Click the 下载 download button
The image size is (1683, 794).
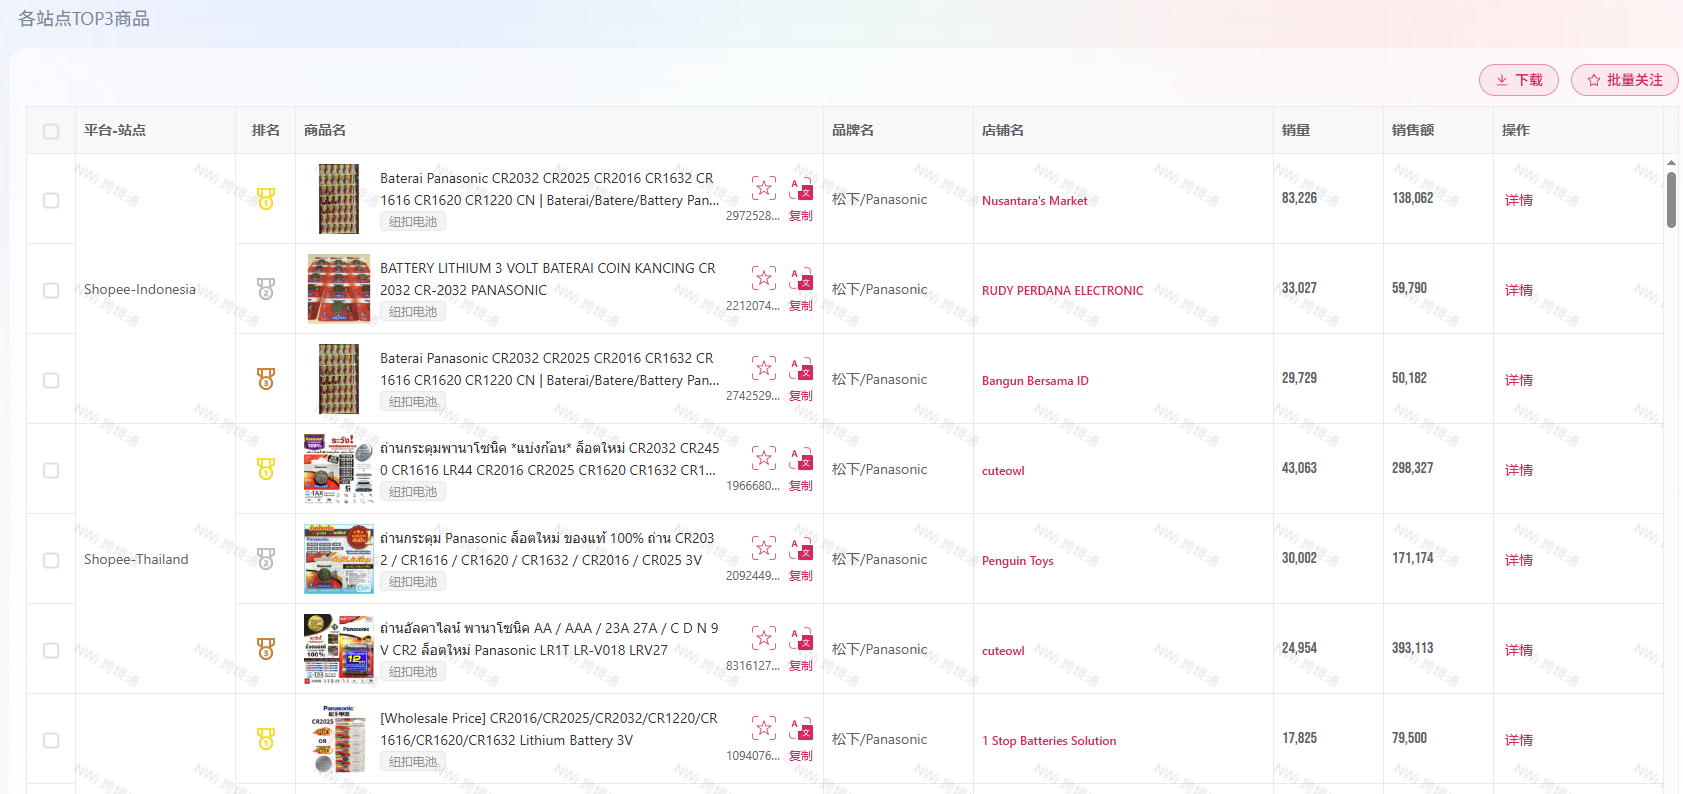[1518, 80]
